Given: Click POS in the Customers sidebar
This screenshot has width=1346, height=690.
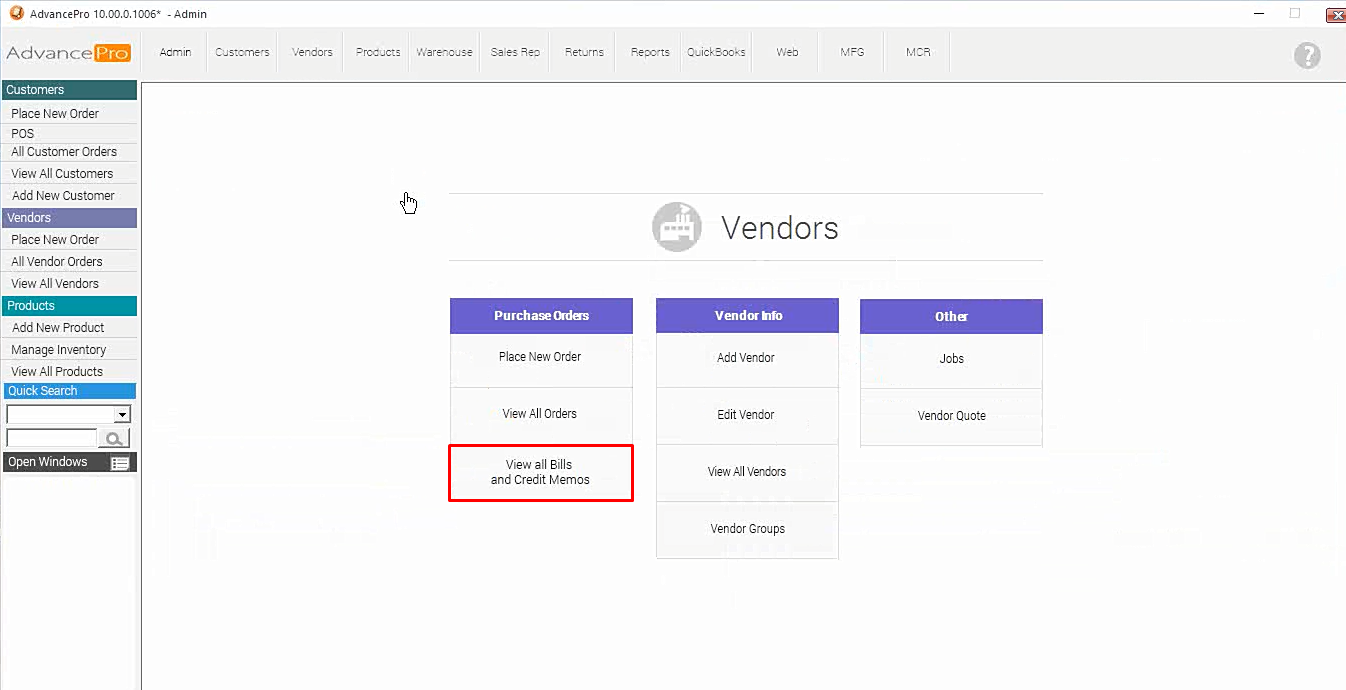Looking at the screenshot, I should [x=23, y=133].
